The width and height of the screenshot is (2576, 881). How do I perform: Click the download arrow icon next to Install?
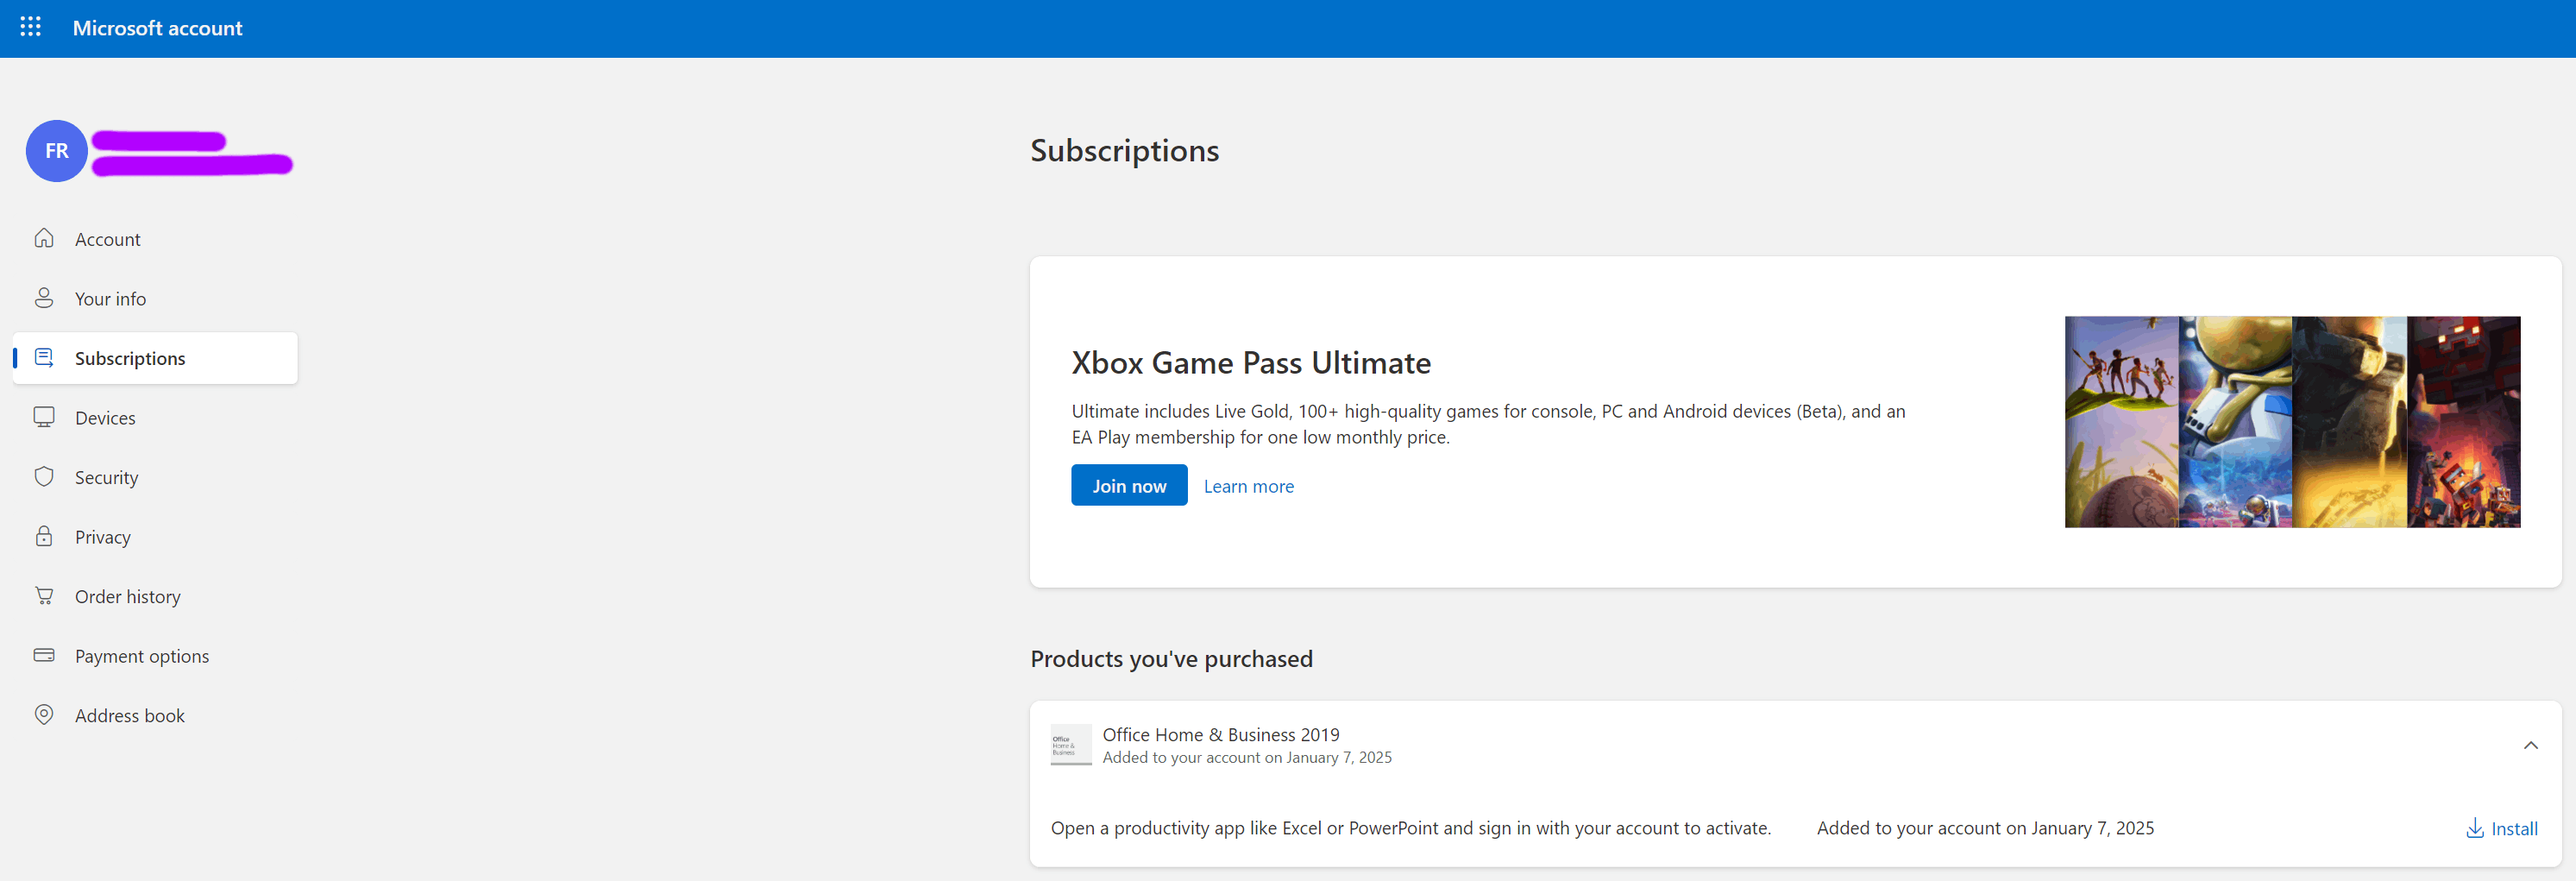tap(2475, 828)
